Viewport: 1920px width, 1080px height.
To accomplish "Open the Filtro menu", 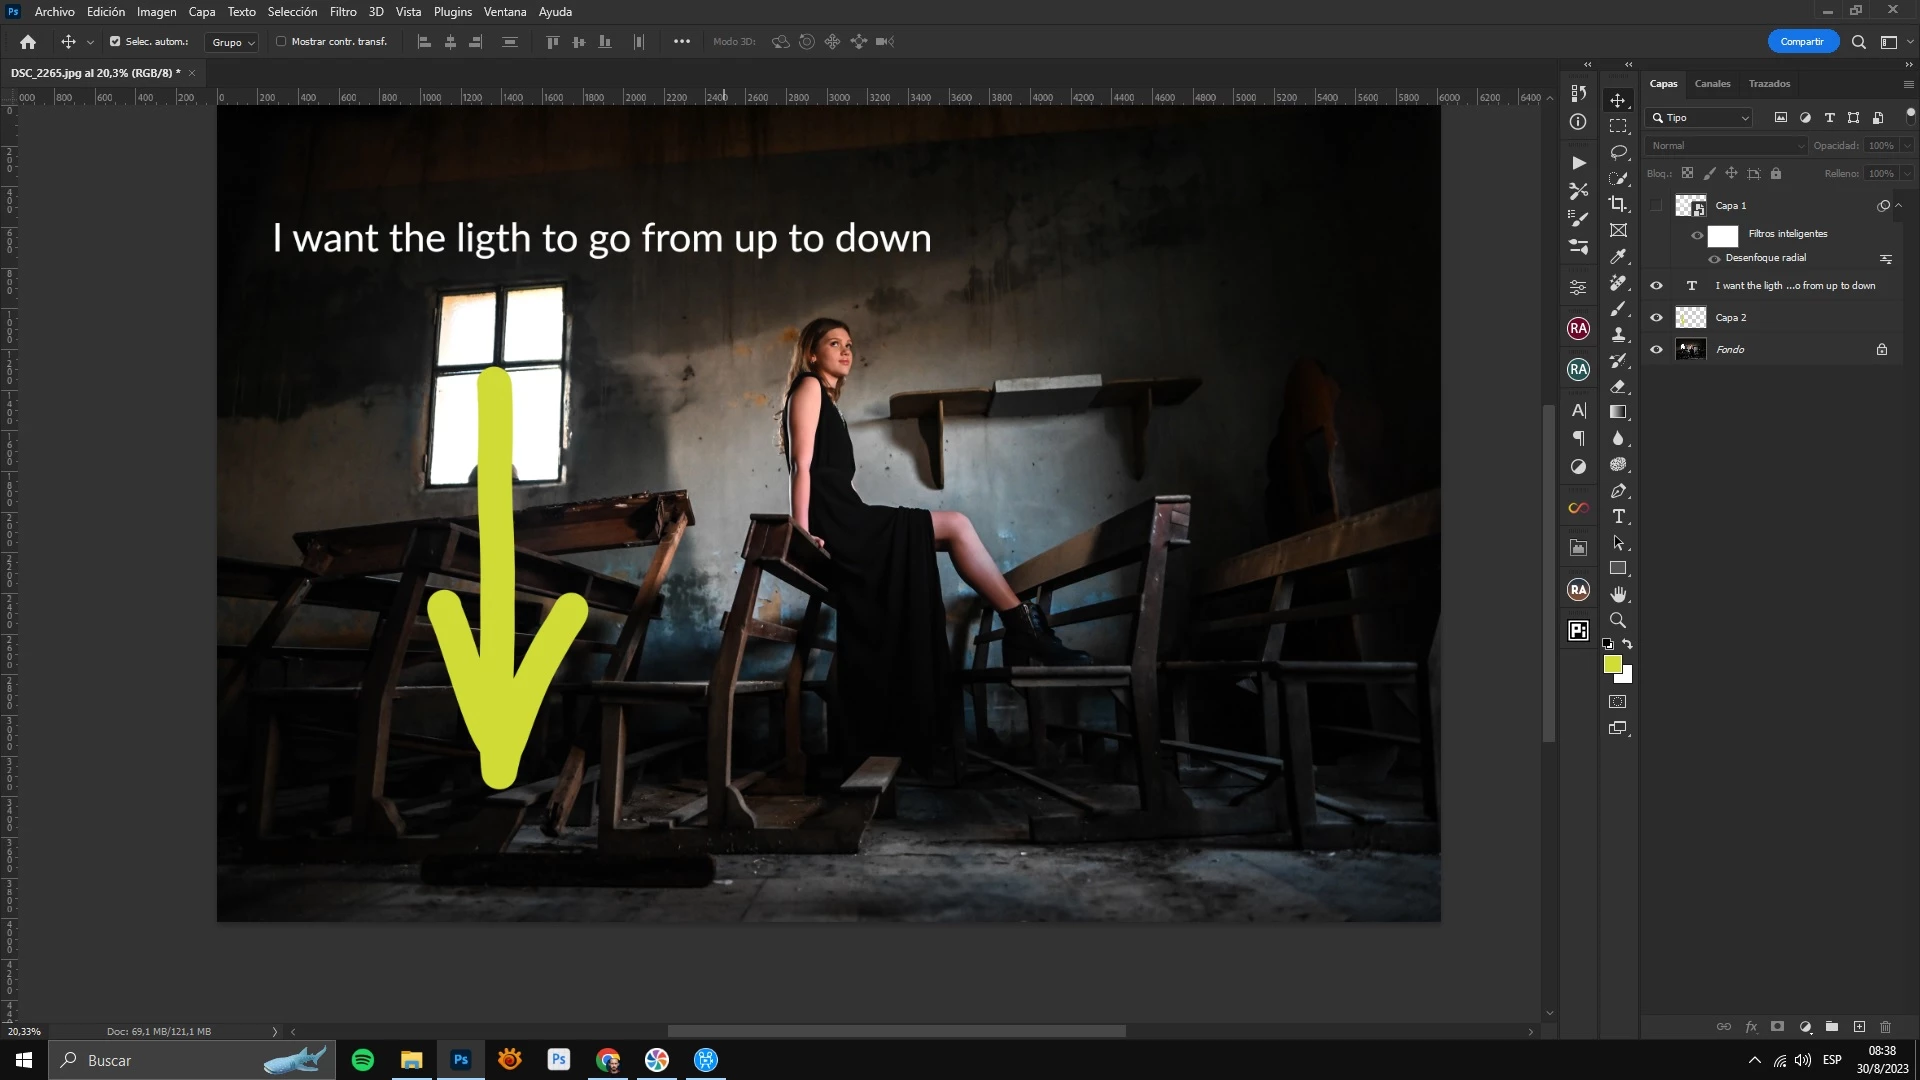I will (343, 12).
